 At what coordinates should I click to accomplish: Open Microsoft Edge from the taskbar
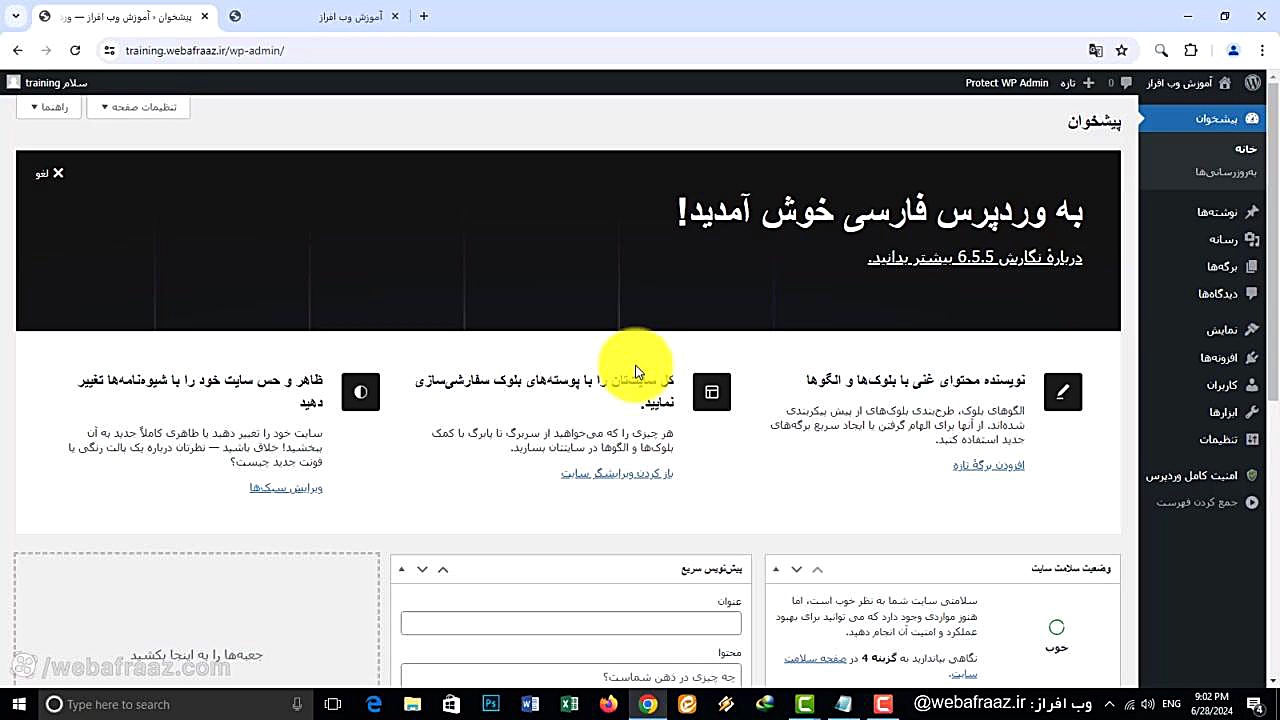tap(373, 704)
